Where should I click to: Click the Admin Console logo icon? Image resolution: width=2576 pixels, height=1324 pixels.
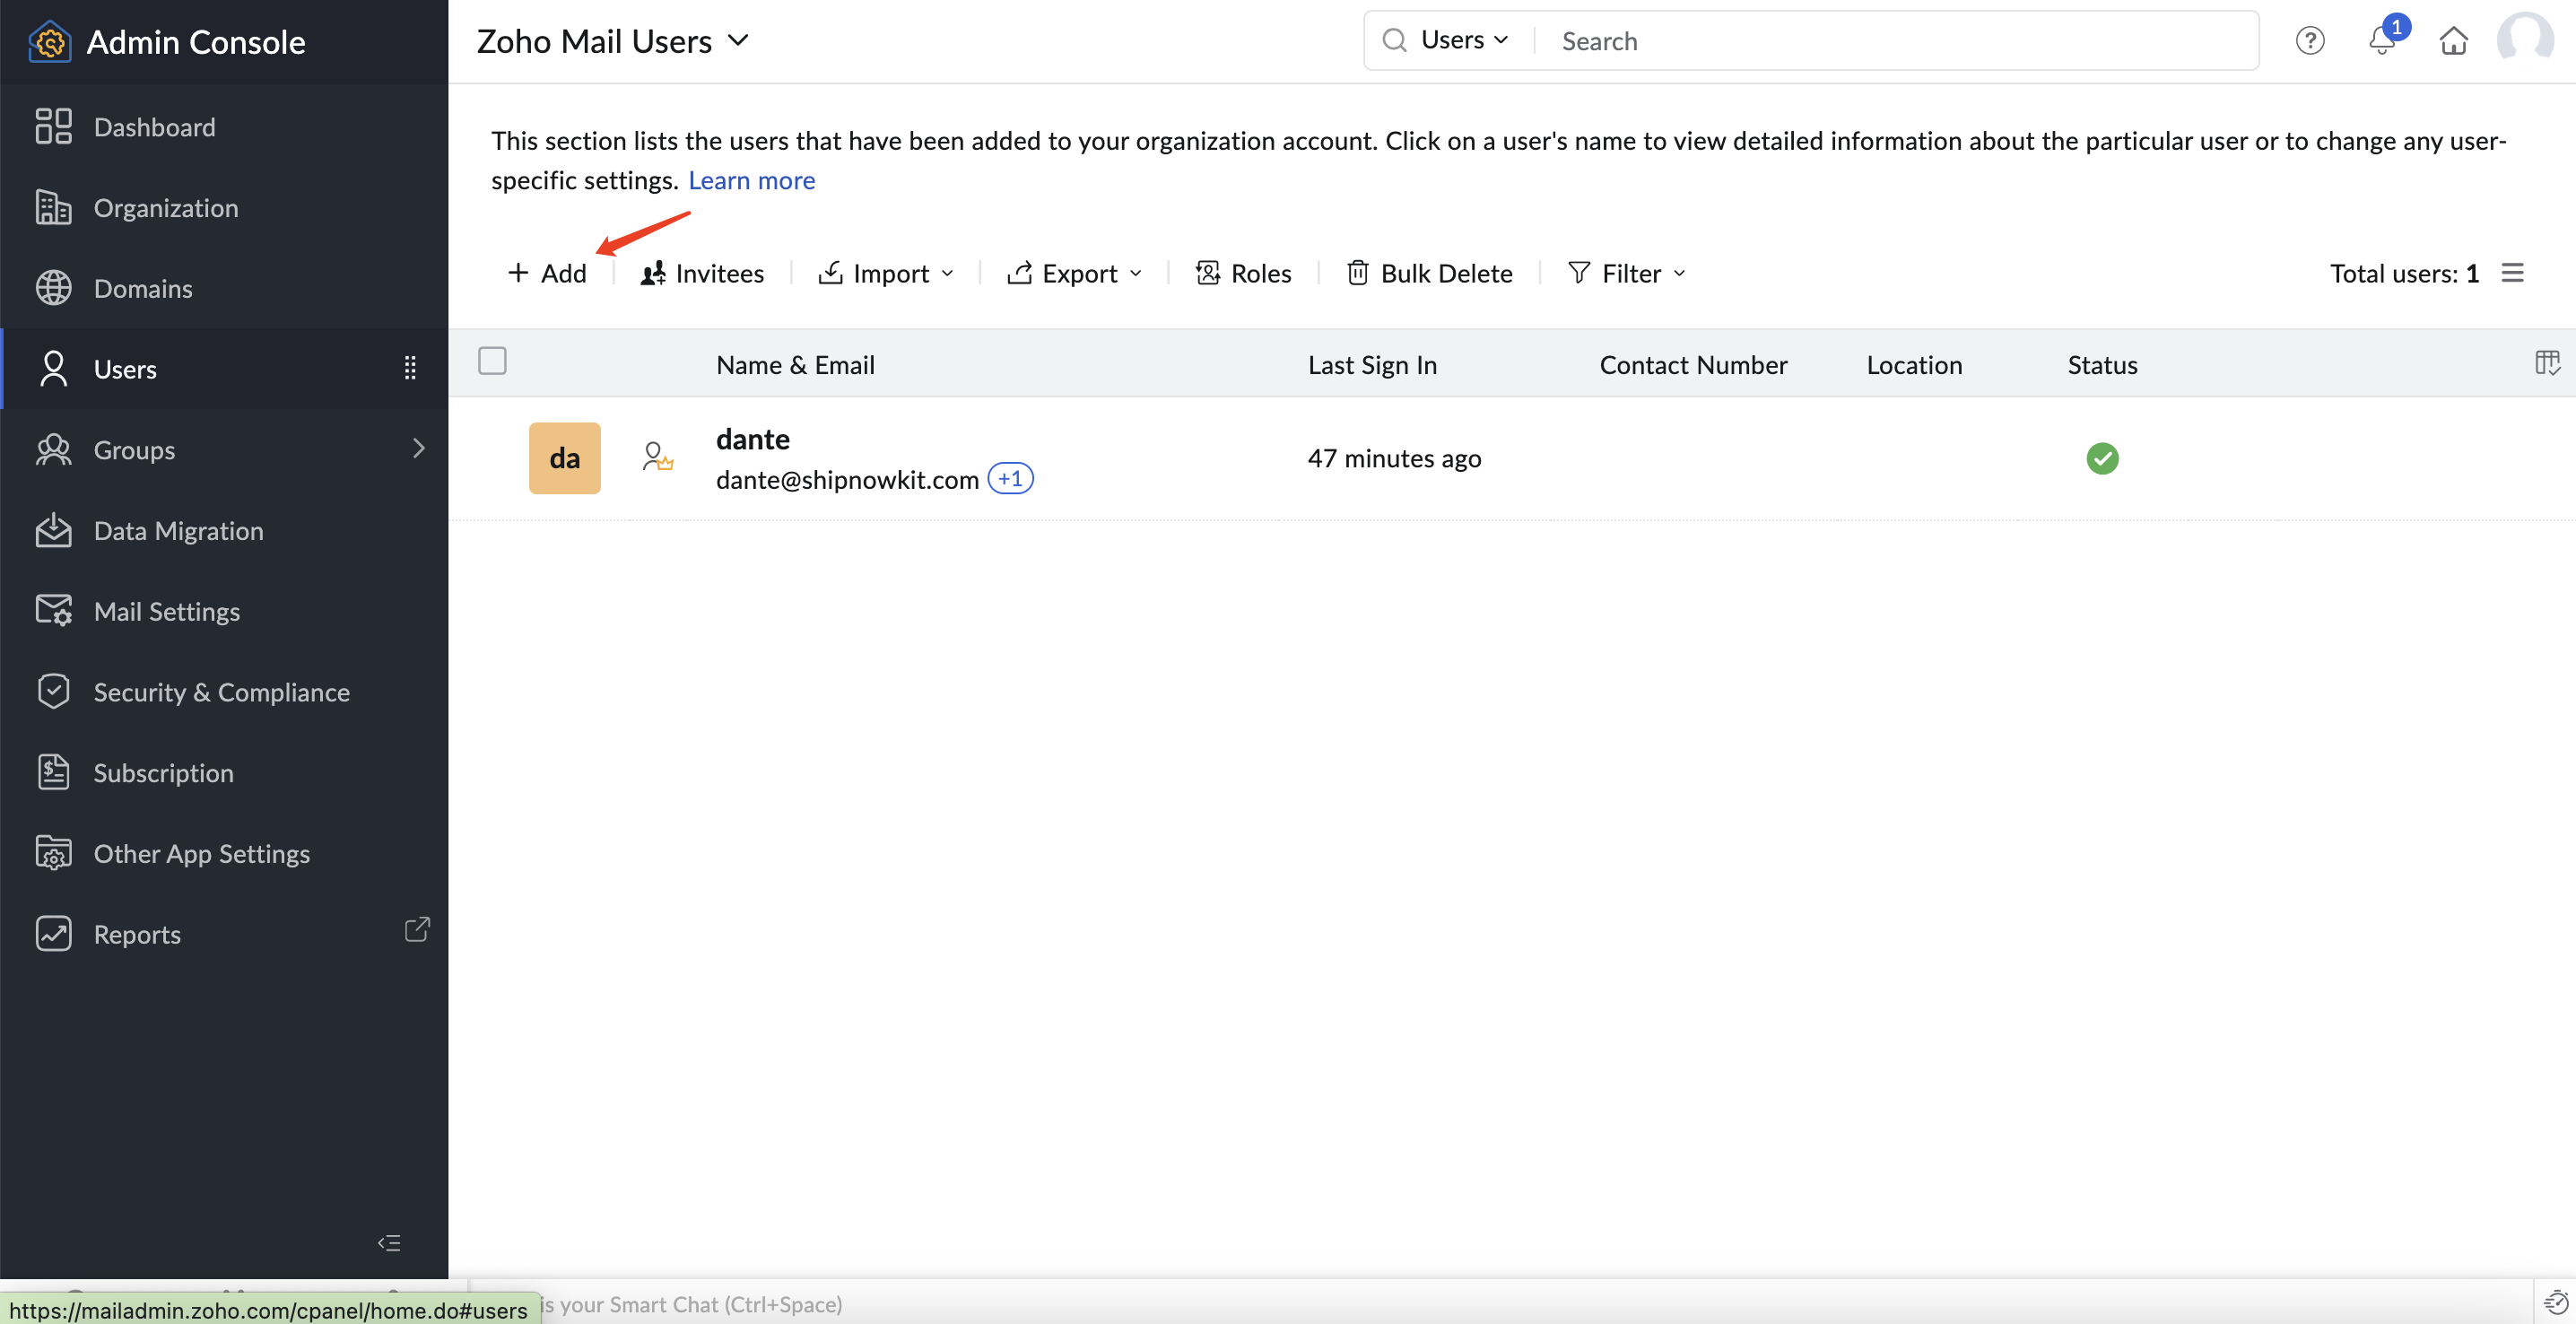(50, 42)
